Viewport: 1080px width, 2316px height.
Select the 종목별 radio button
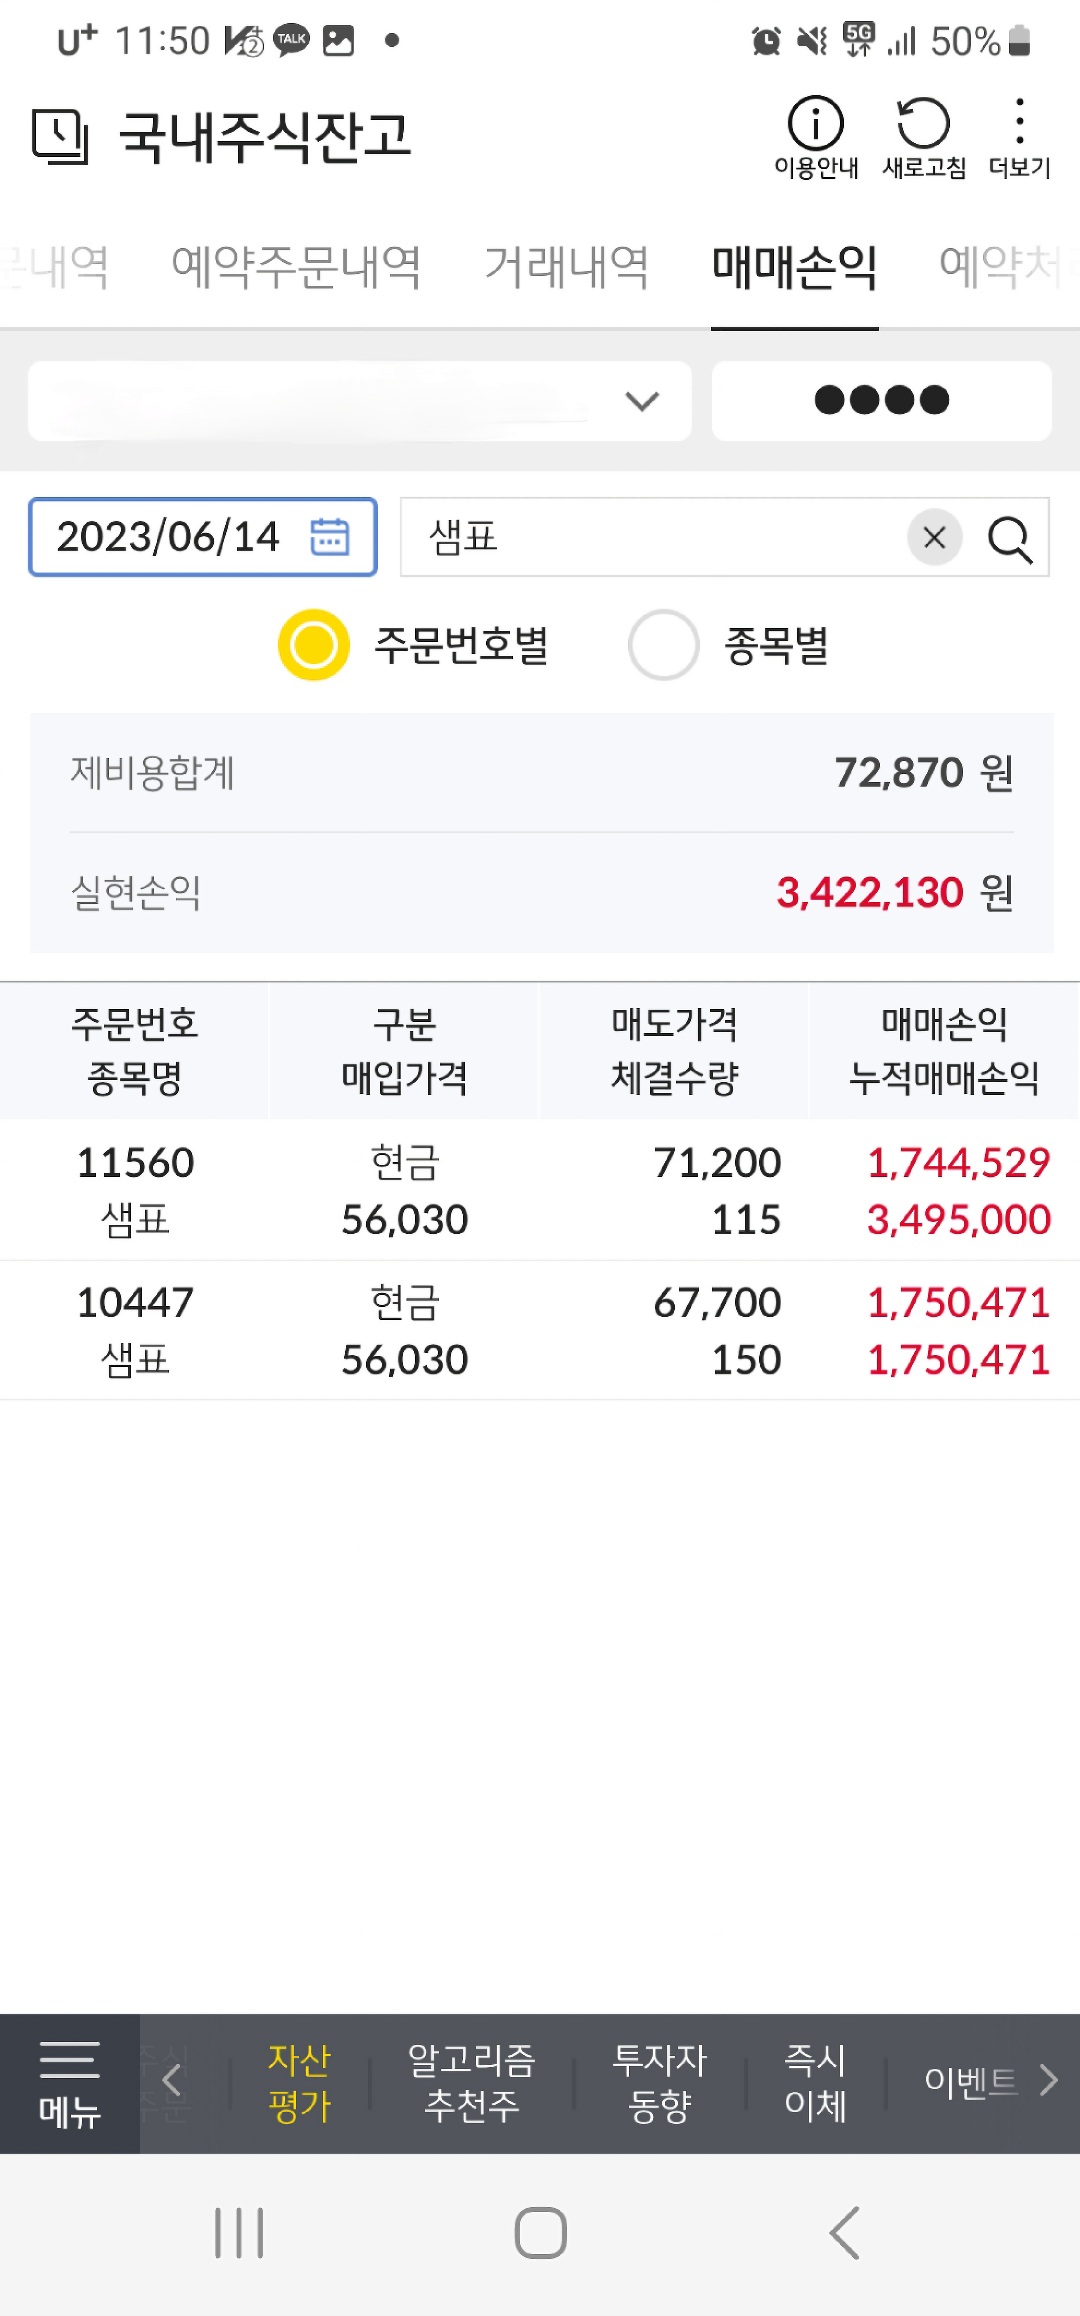(663, 645)
